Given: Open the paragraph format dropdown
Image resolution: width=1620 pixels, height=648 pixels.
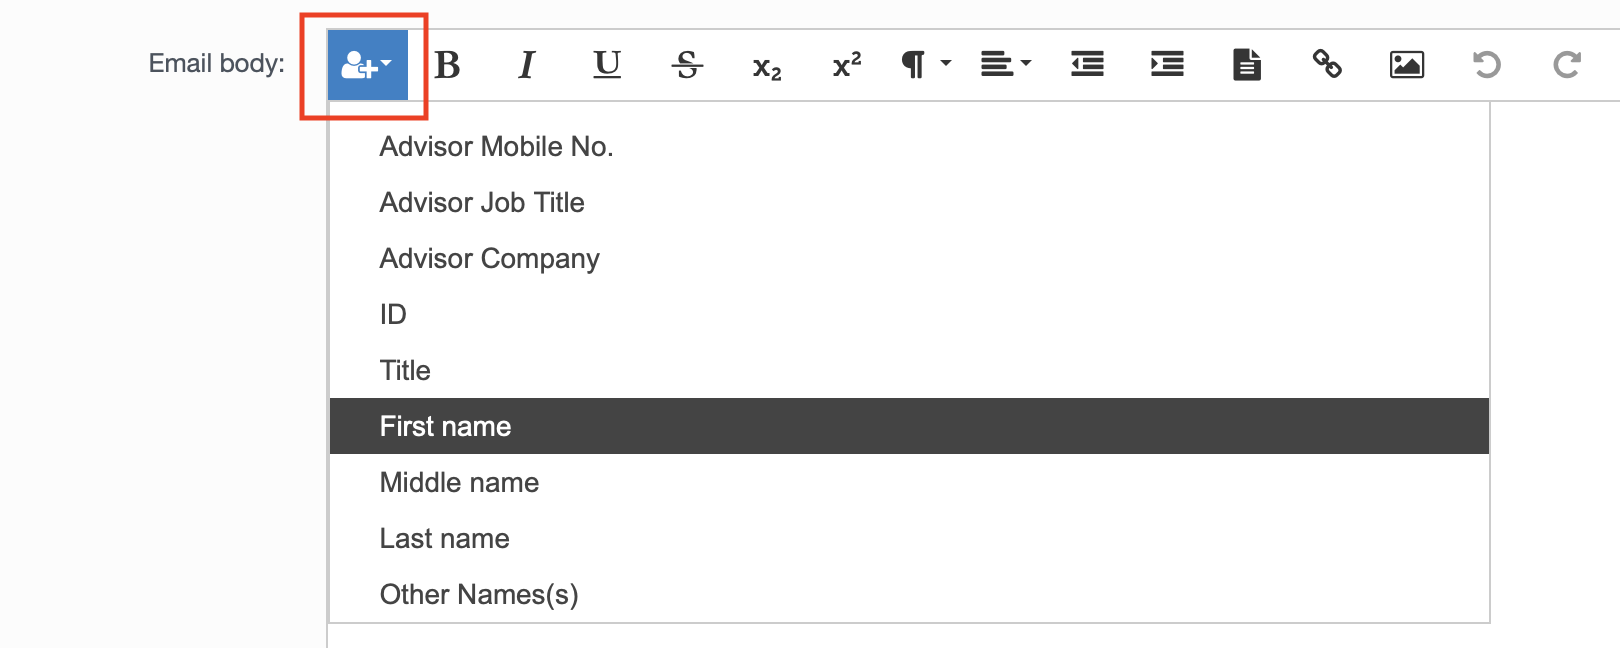Looking at the screenshot, I should [x=922, y=64].
